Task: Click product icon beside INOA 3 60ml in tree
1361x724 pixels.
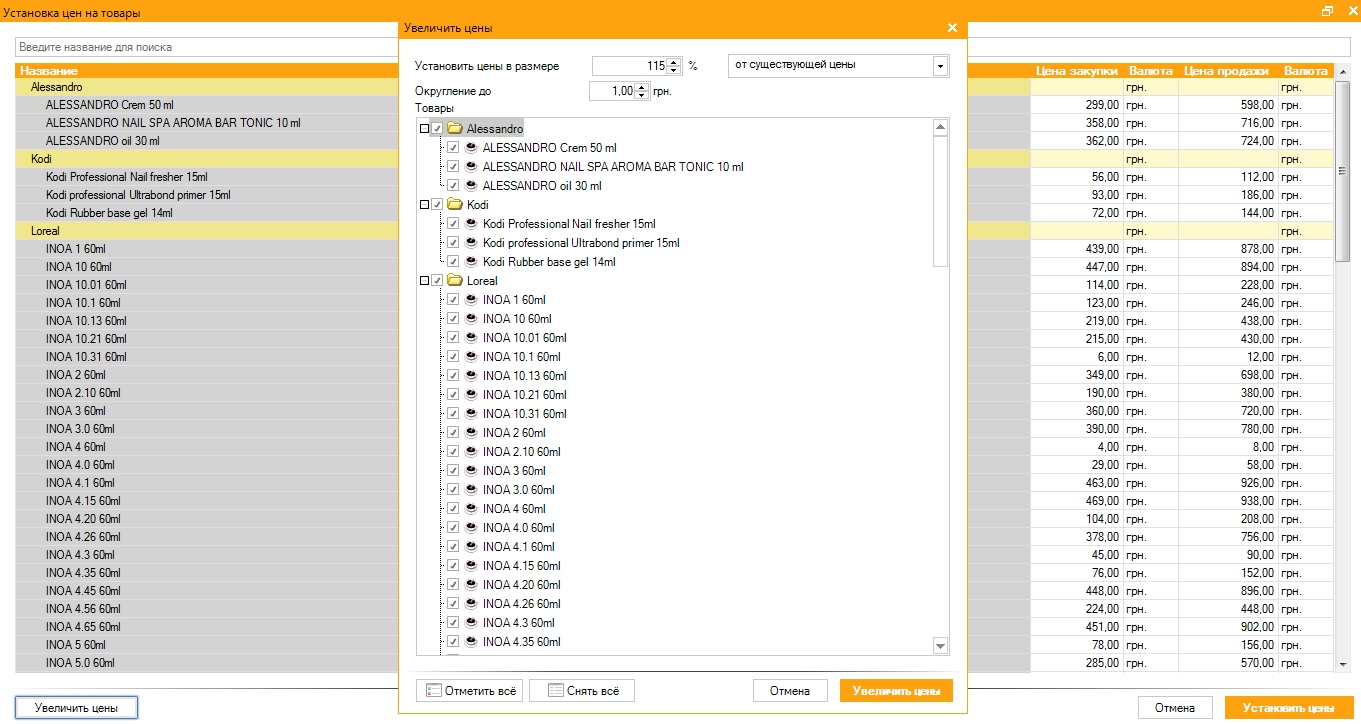Action: point(470,471)
